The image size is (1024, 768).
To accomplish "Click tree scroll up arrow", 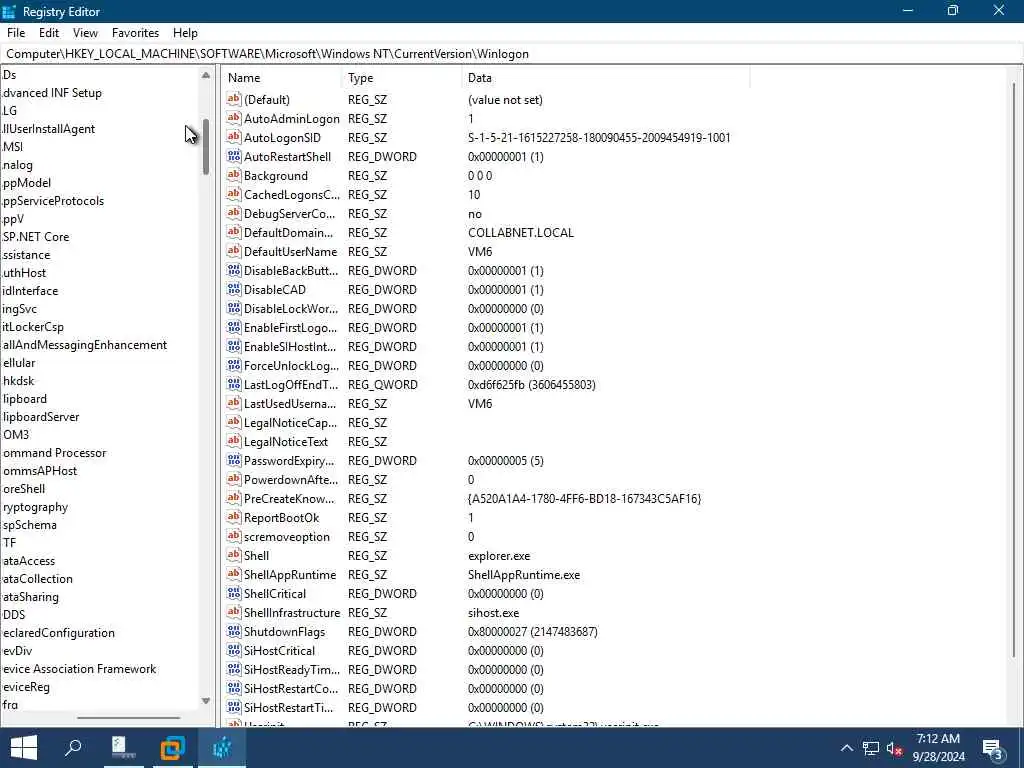I will click(206, 75).
